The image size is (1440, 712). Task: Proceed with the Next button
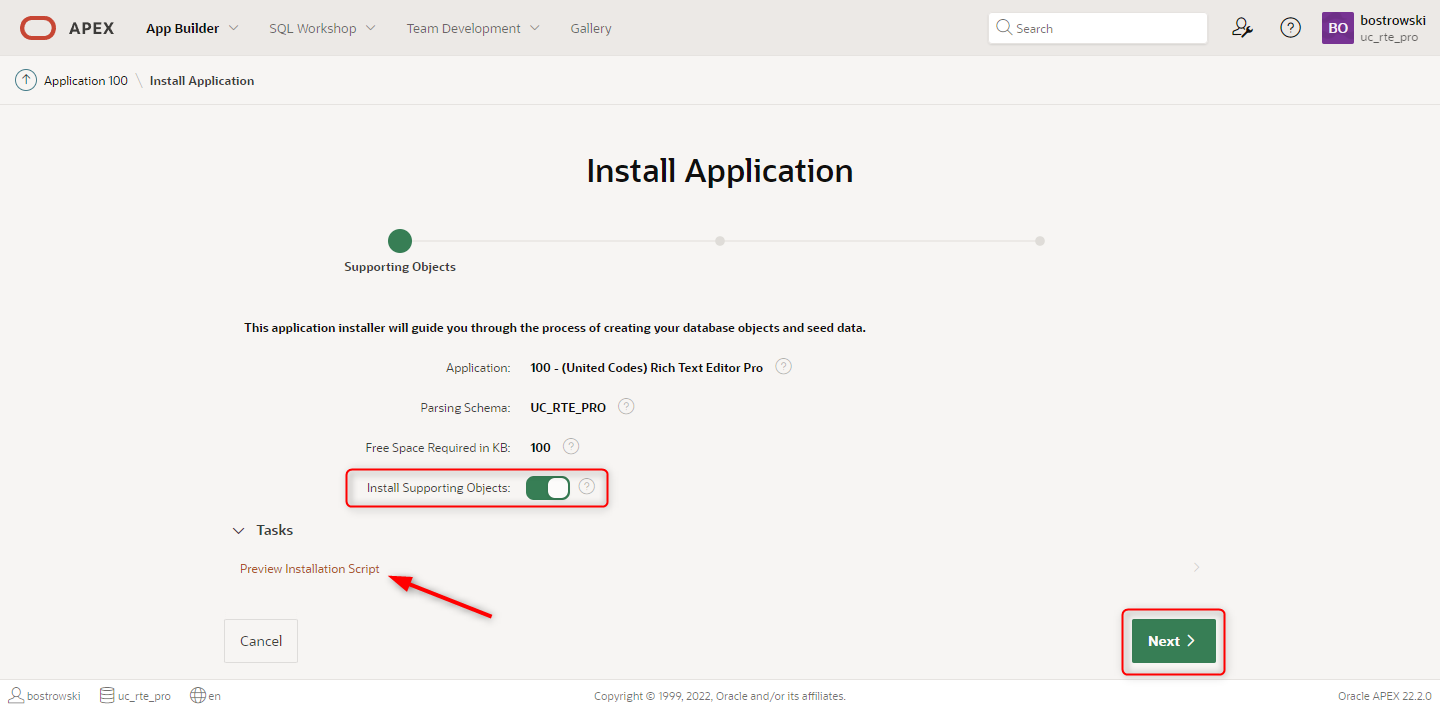click(1174, 641)
